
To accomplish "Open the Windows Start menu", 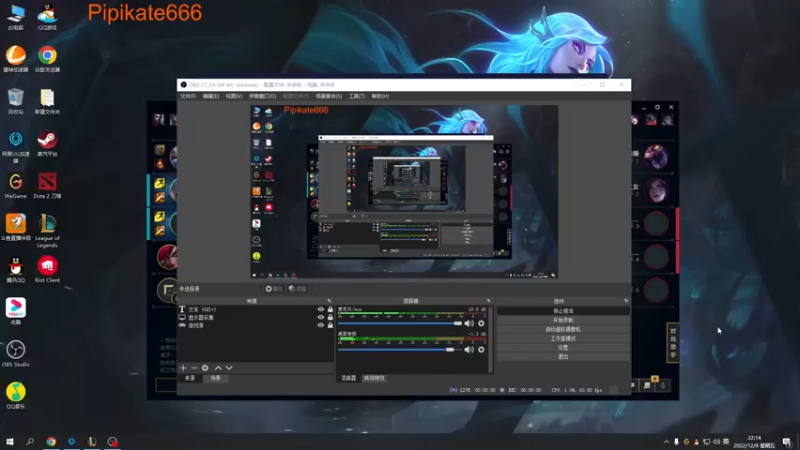I will pyautogui.click(x=10, y=441).
